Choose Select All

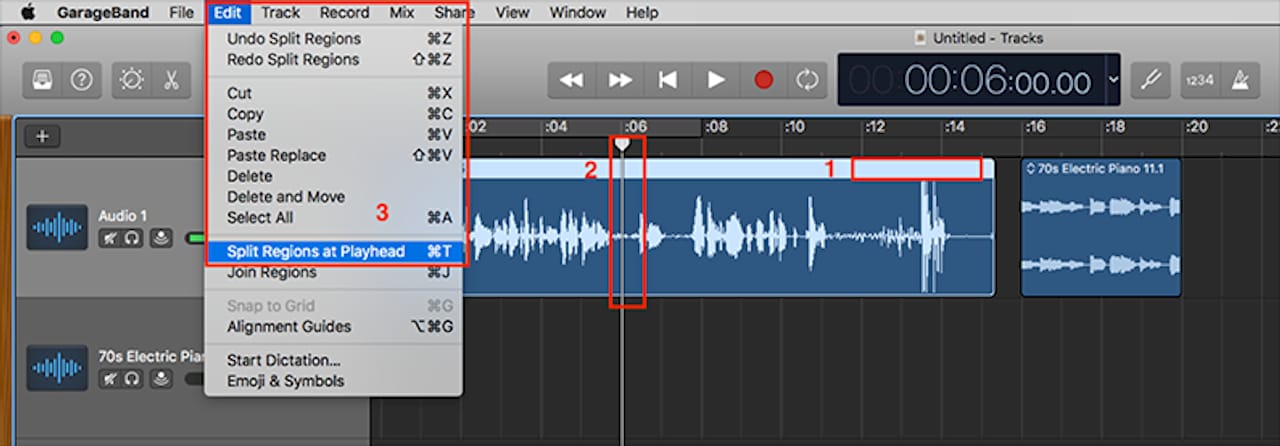coord(334,218)
